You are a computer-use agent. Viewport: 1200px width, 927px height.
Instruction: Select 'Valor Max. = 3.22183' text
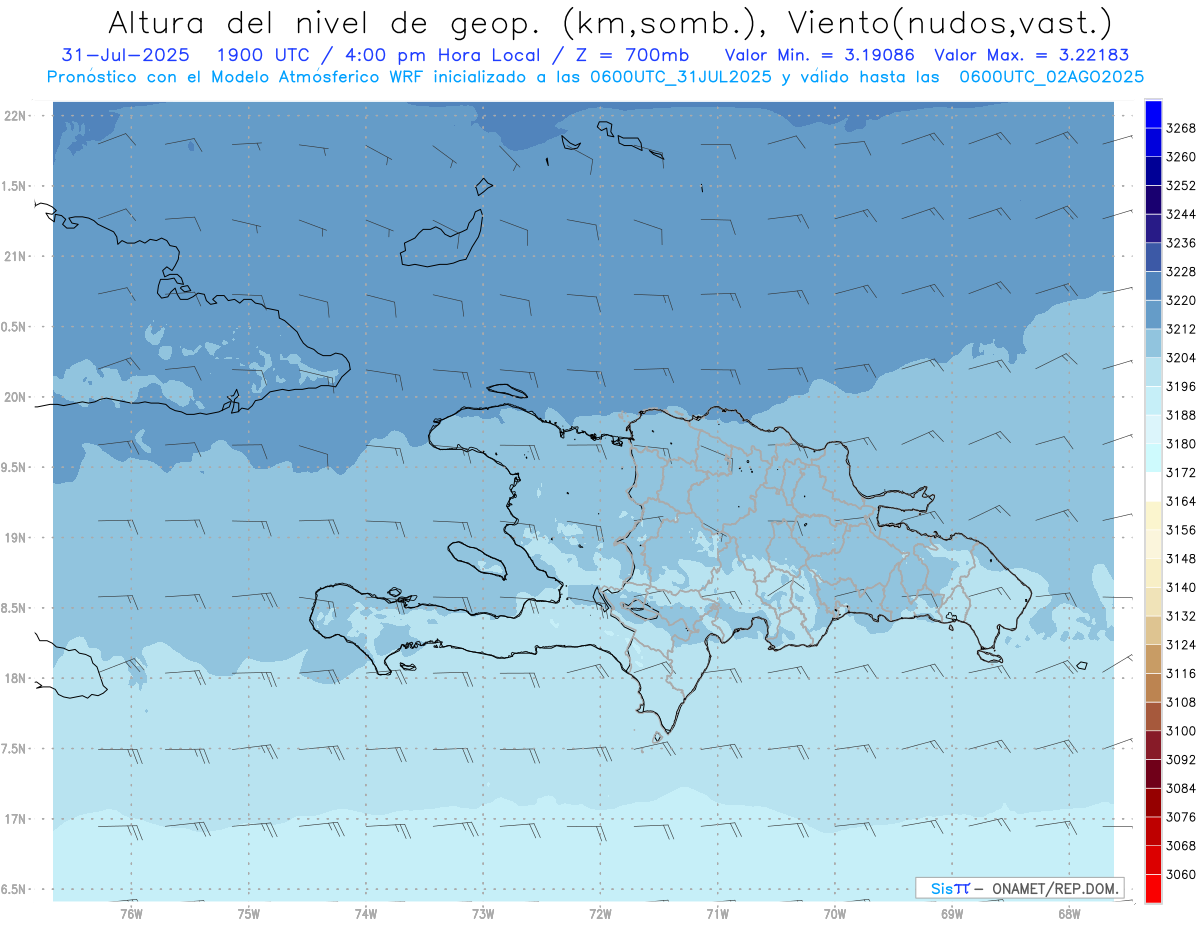coord(1031,54)
